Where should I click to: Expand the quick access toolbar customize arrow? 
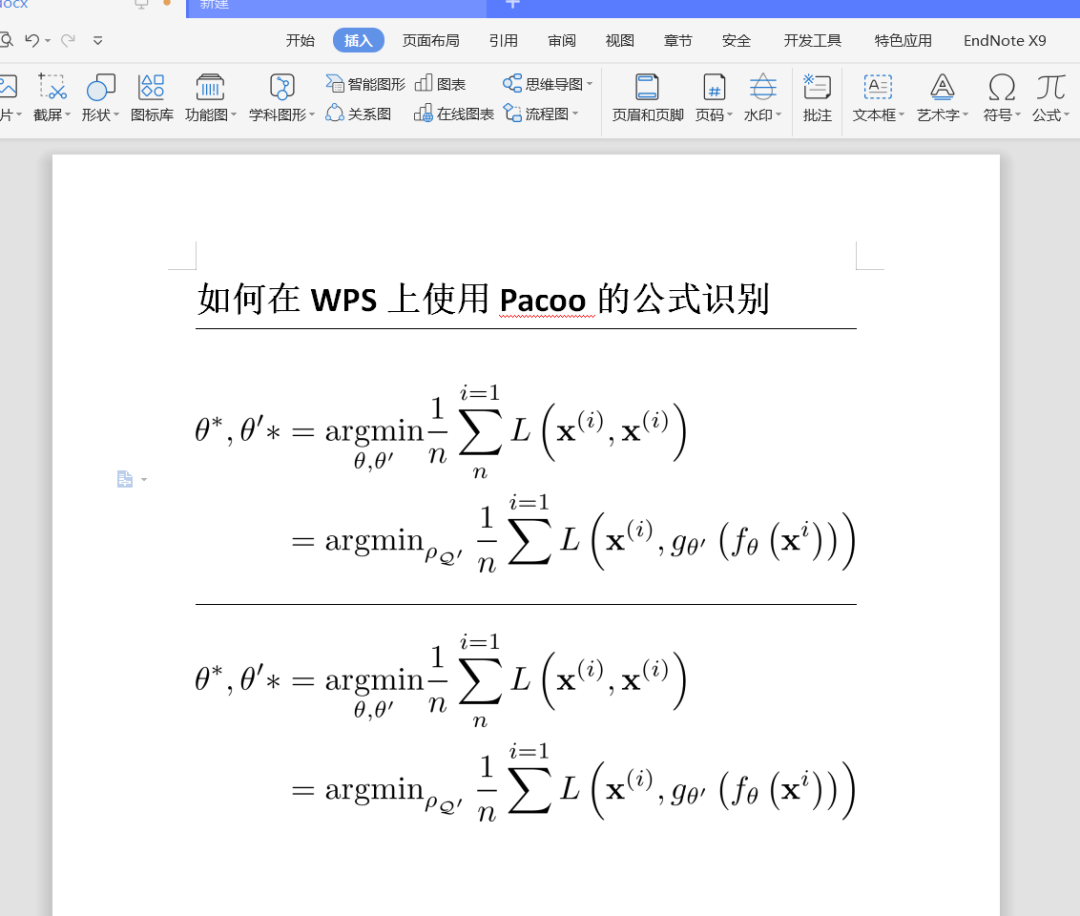pos(98,41)
